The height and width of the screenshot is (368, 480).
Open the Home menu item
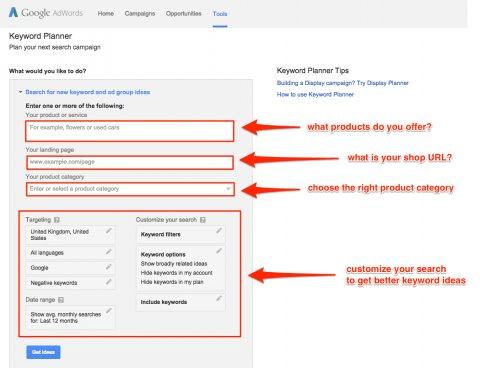pos(106,14)
